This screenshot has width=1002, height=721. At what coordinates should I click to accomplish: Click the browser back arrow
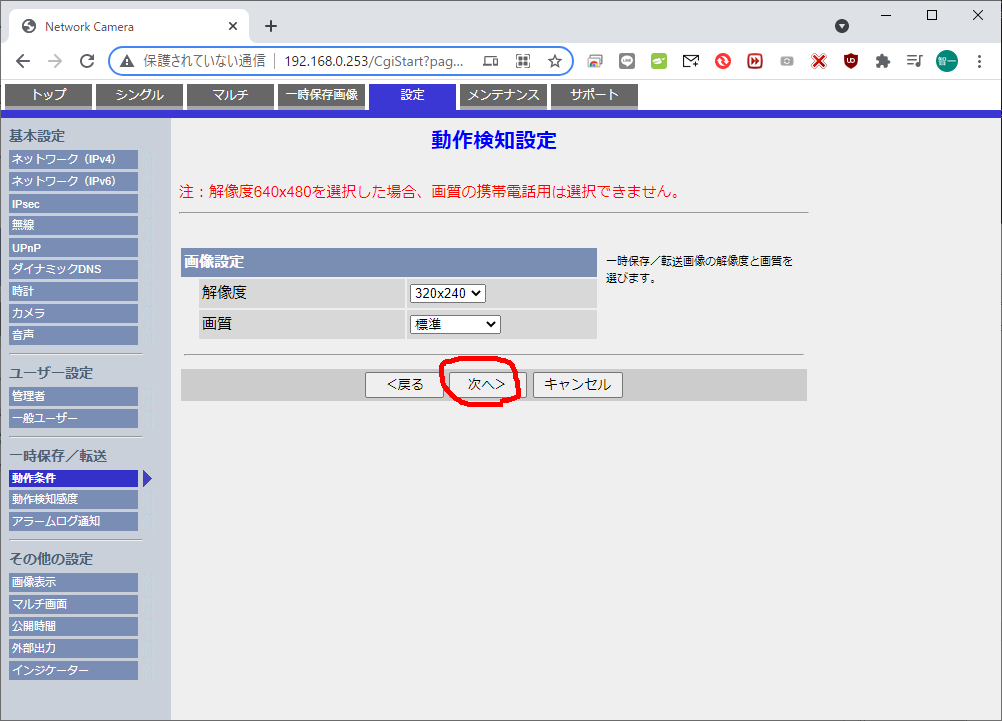click(x=23, y=61)
